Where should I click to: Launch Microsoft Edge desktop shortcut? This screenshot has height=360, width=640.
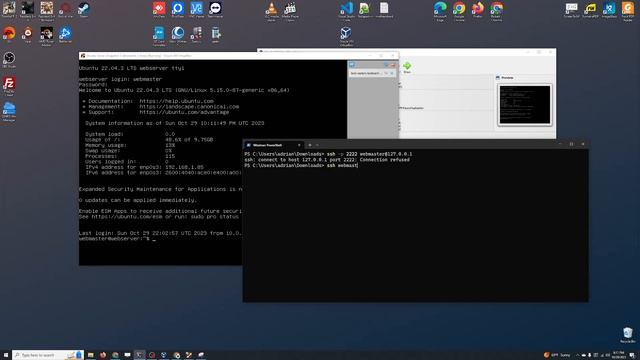pyautogui.click(x=440, y=11)
